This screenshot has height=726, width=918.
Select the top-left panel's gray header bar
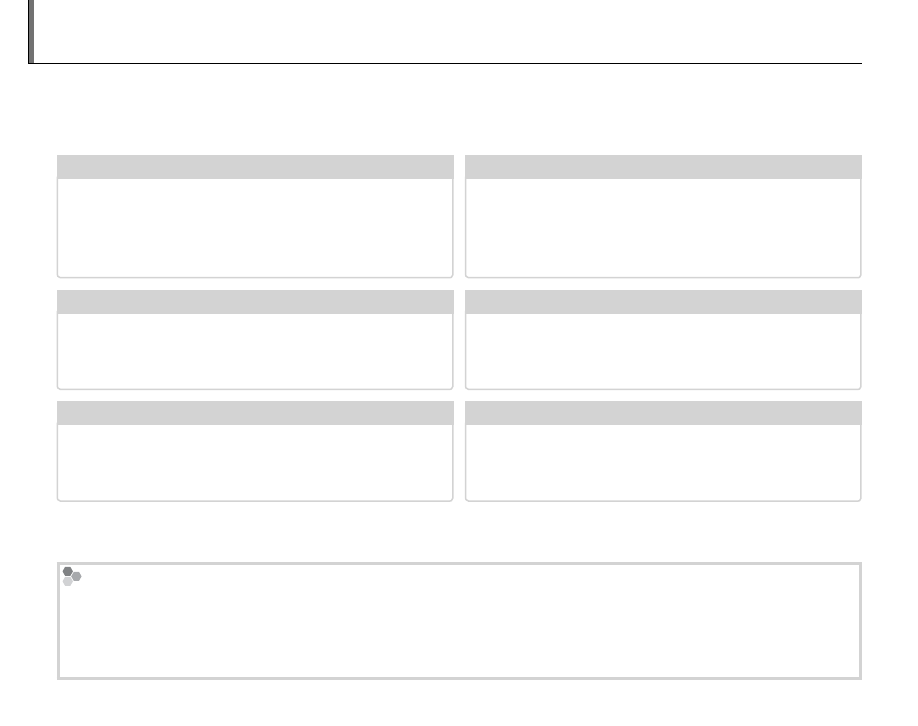(x=255, y=167)
